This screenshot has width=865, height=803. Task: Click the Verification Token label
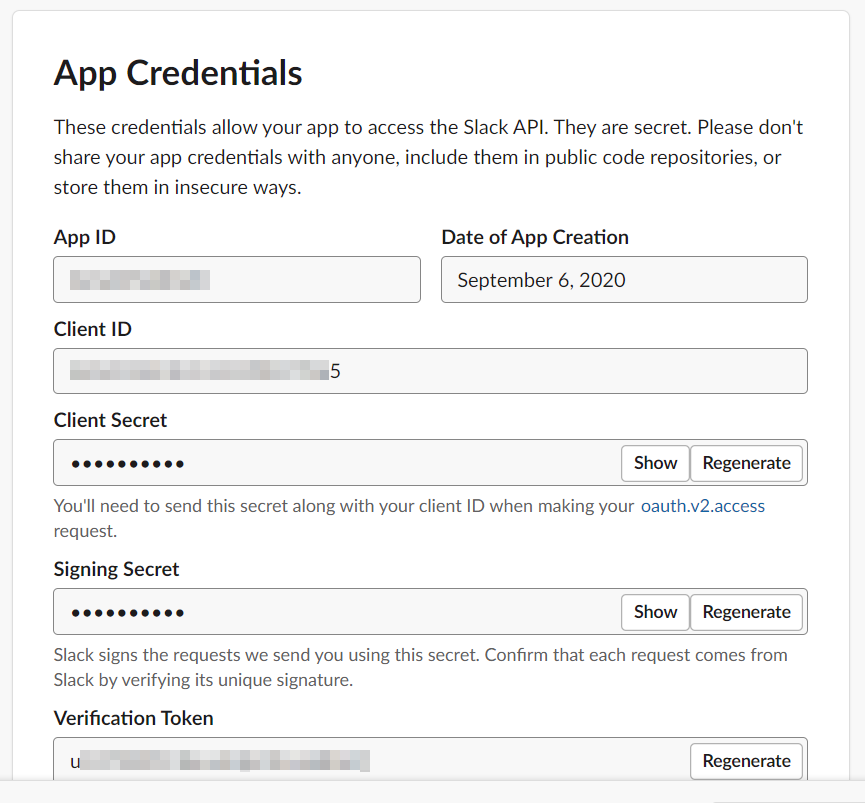pos(134,718)
